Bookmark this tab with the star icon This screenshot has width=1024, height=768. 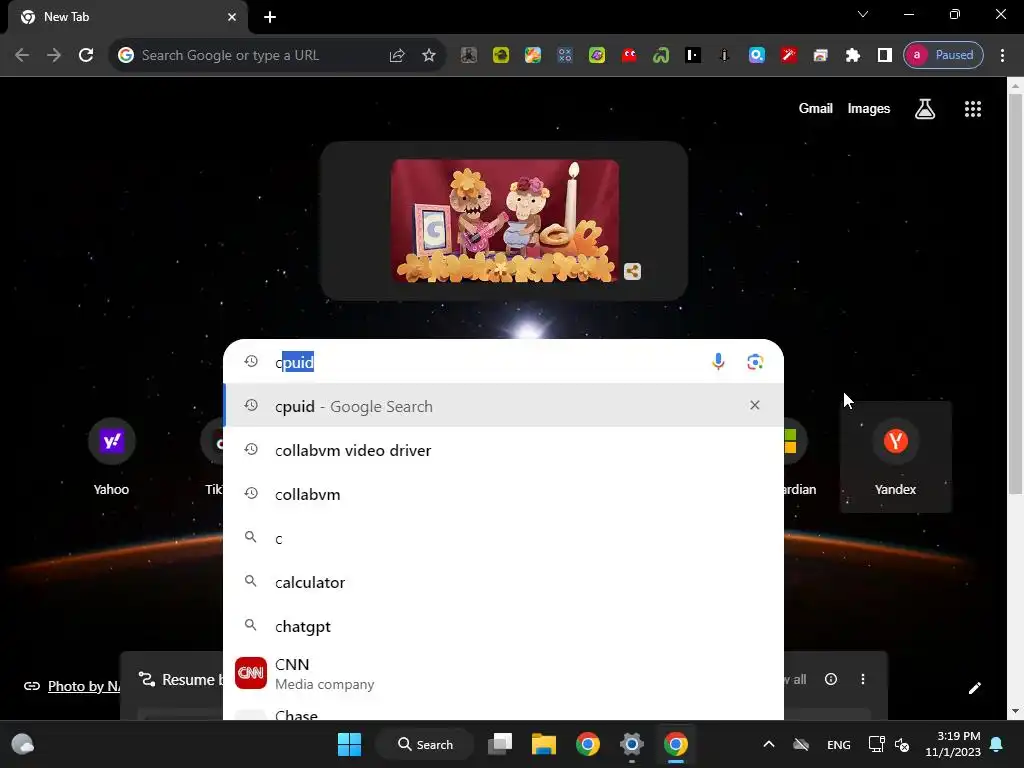pyautogui.click(x=428, y=56)
